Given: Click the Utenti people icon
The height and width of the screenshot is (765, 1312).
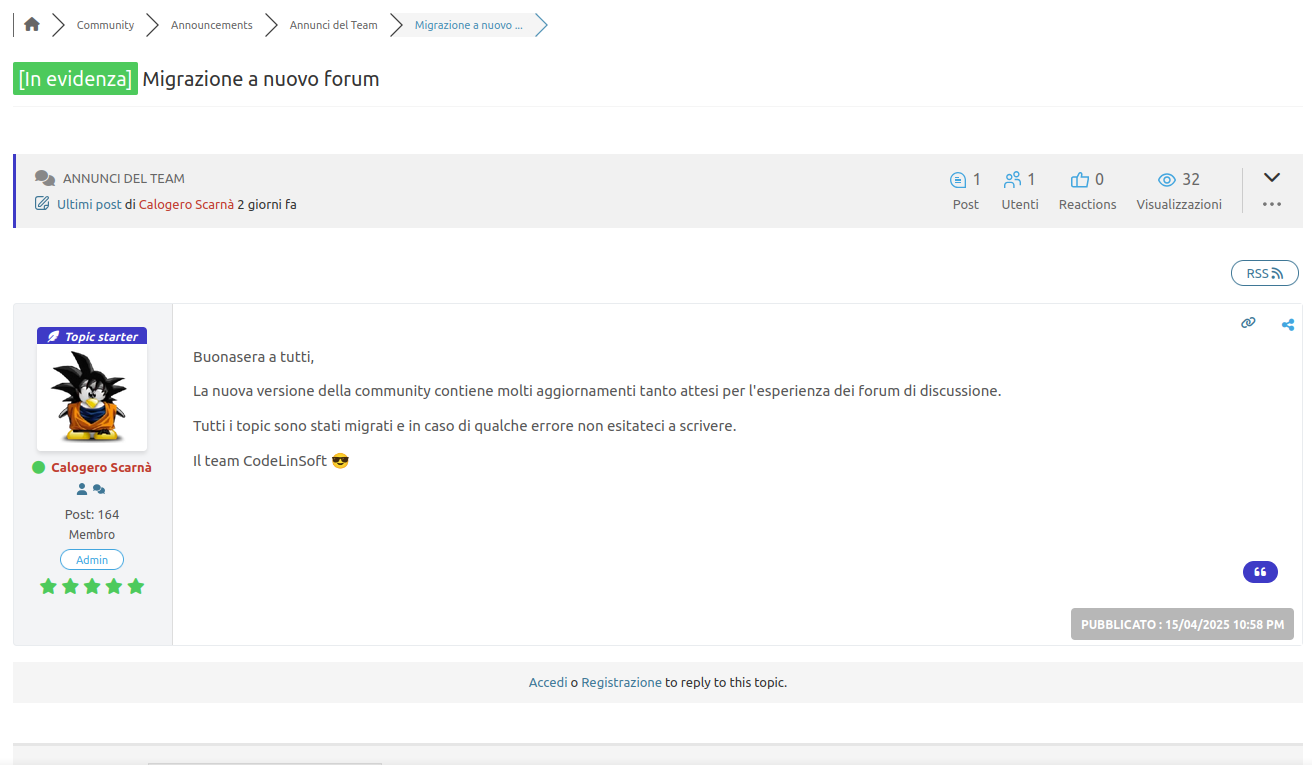Looking at the screenshot, I should point(1012,180).
